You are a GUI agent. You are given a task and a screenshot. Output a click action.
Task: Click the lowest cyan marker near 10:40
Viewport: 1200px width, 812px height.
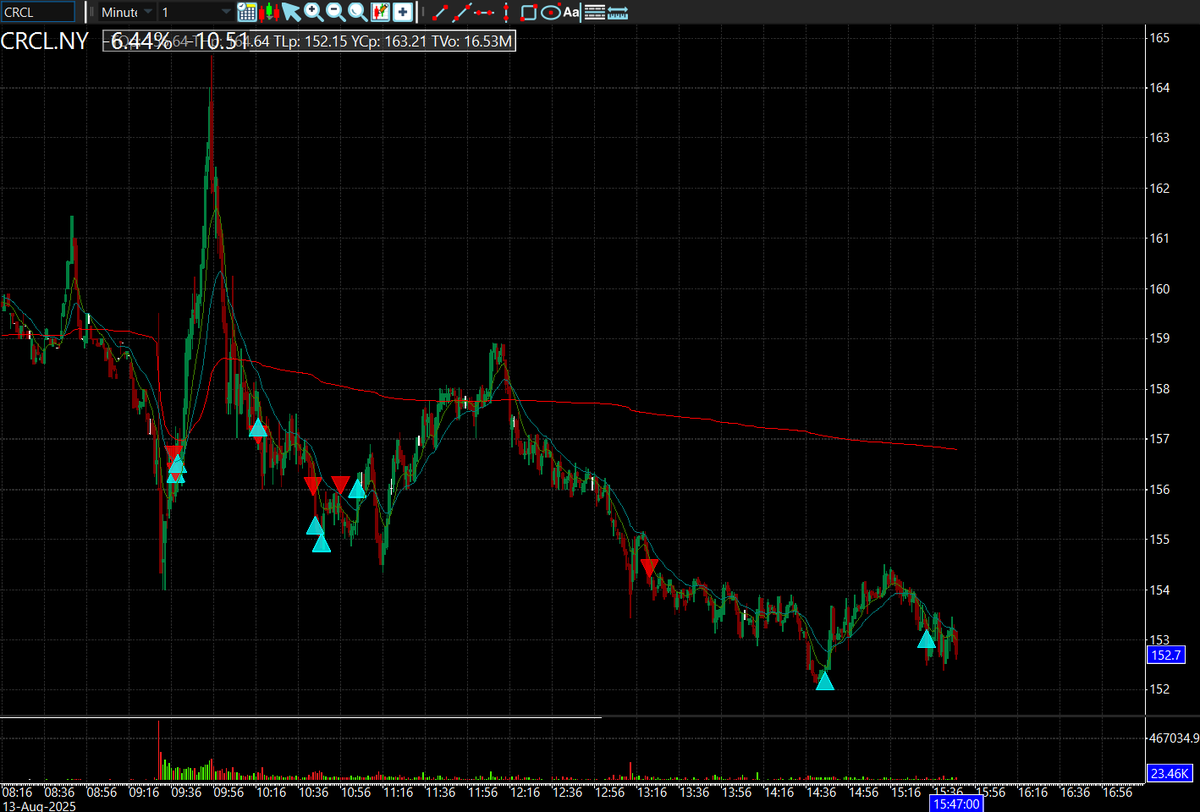click(x=321, y=543)
